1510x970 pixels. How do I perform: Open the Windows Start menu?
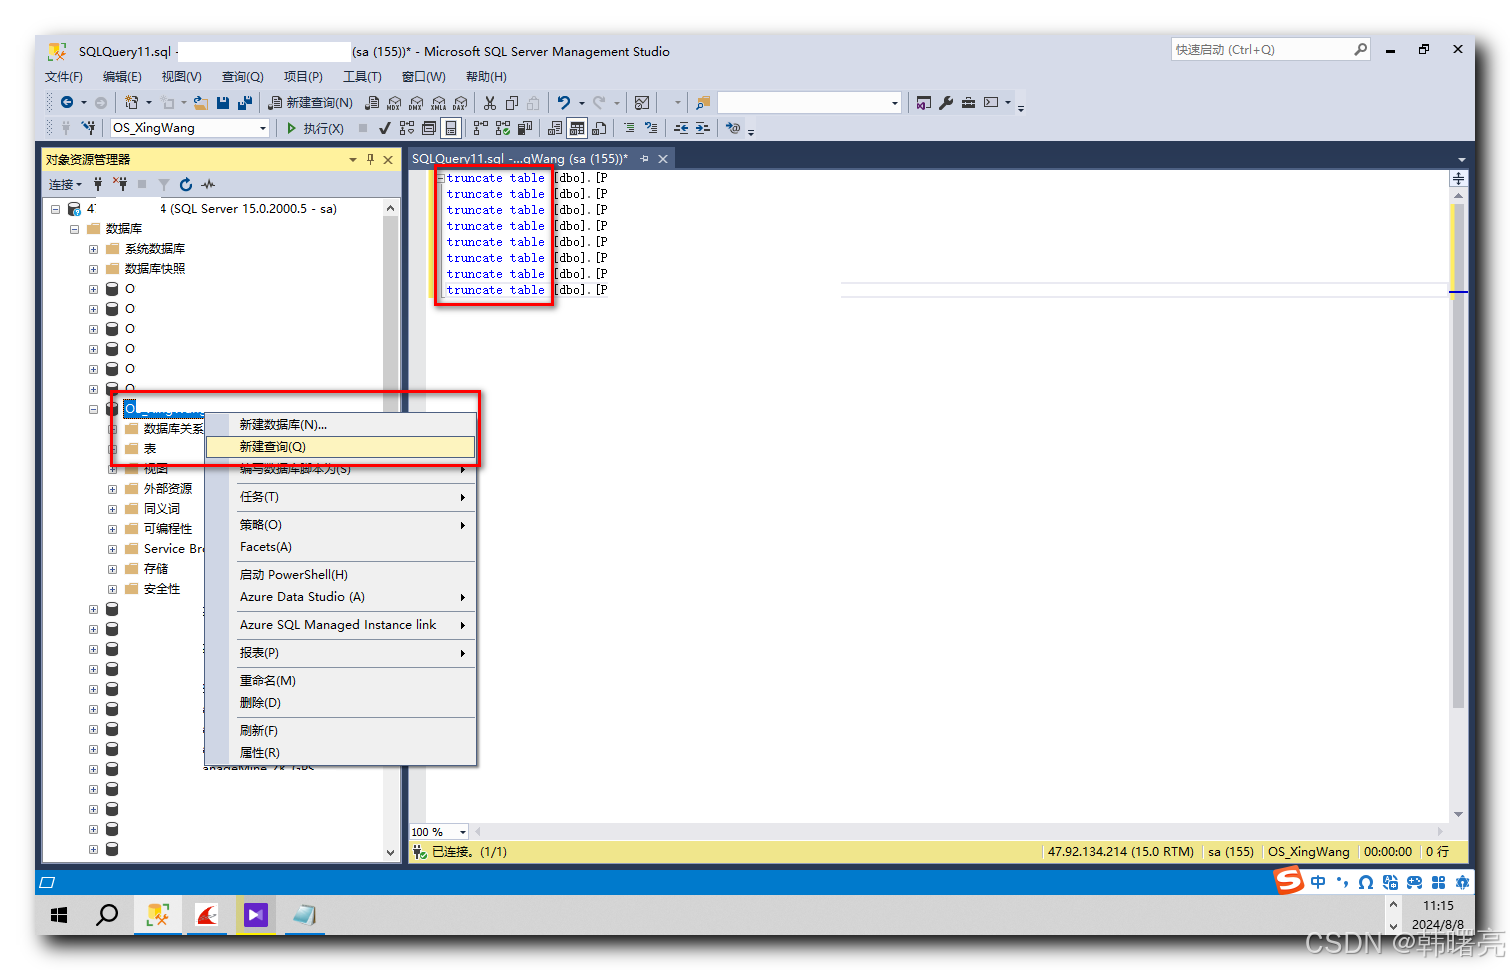point(59,915)
